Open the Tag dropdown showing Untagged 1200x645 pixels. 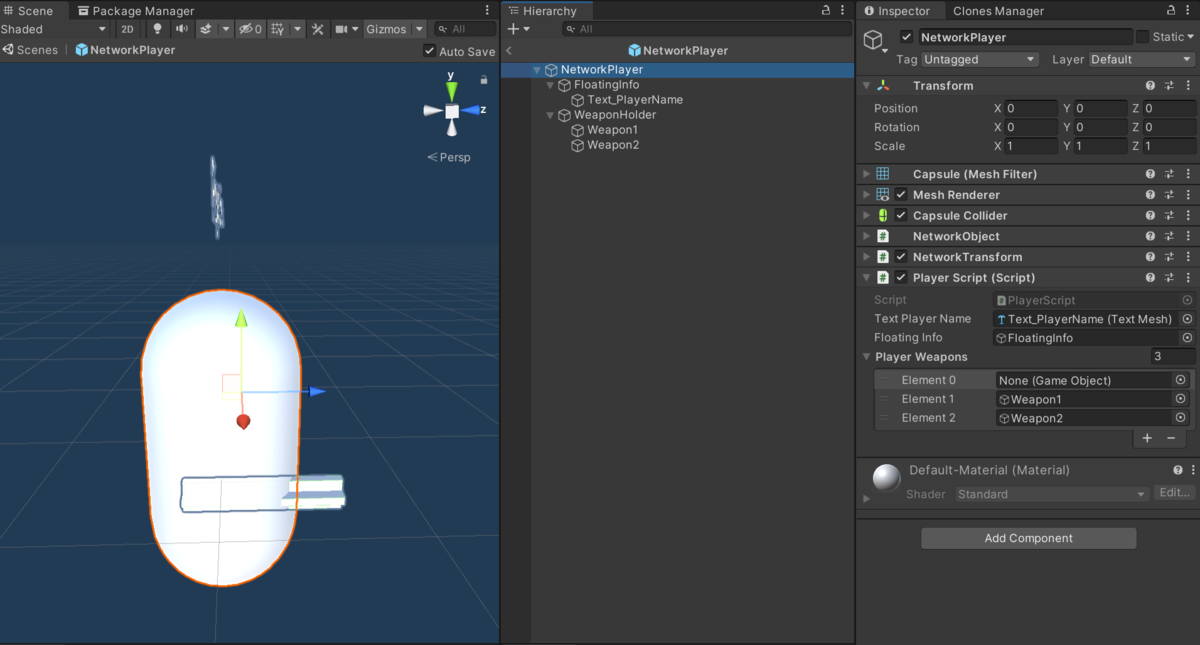(981, 59)
